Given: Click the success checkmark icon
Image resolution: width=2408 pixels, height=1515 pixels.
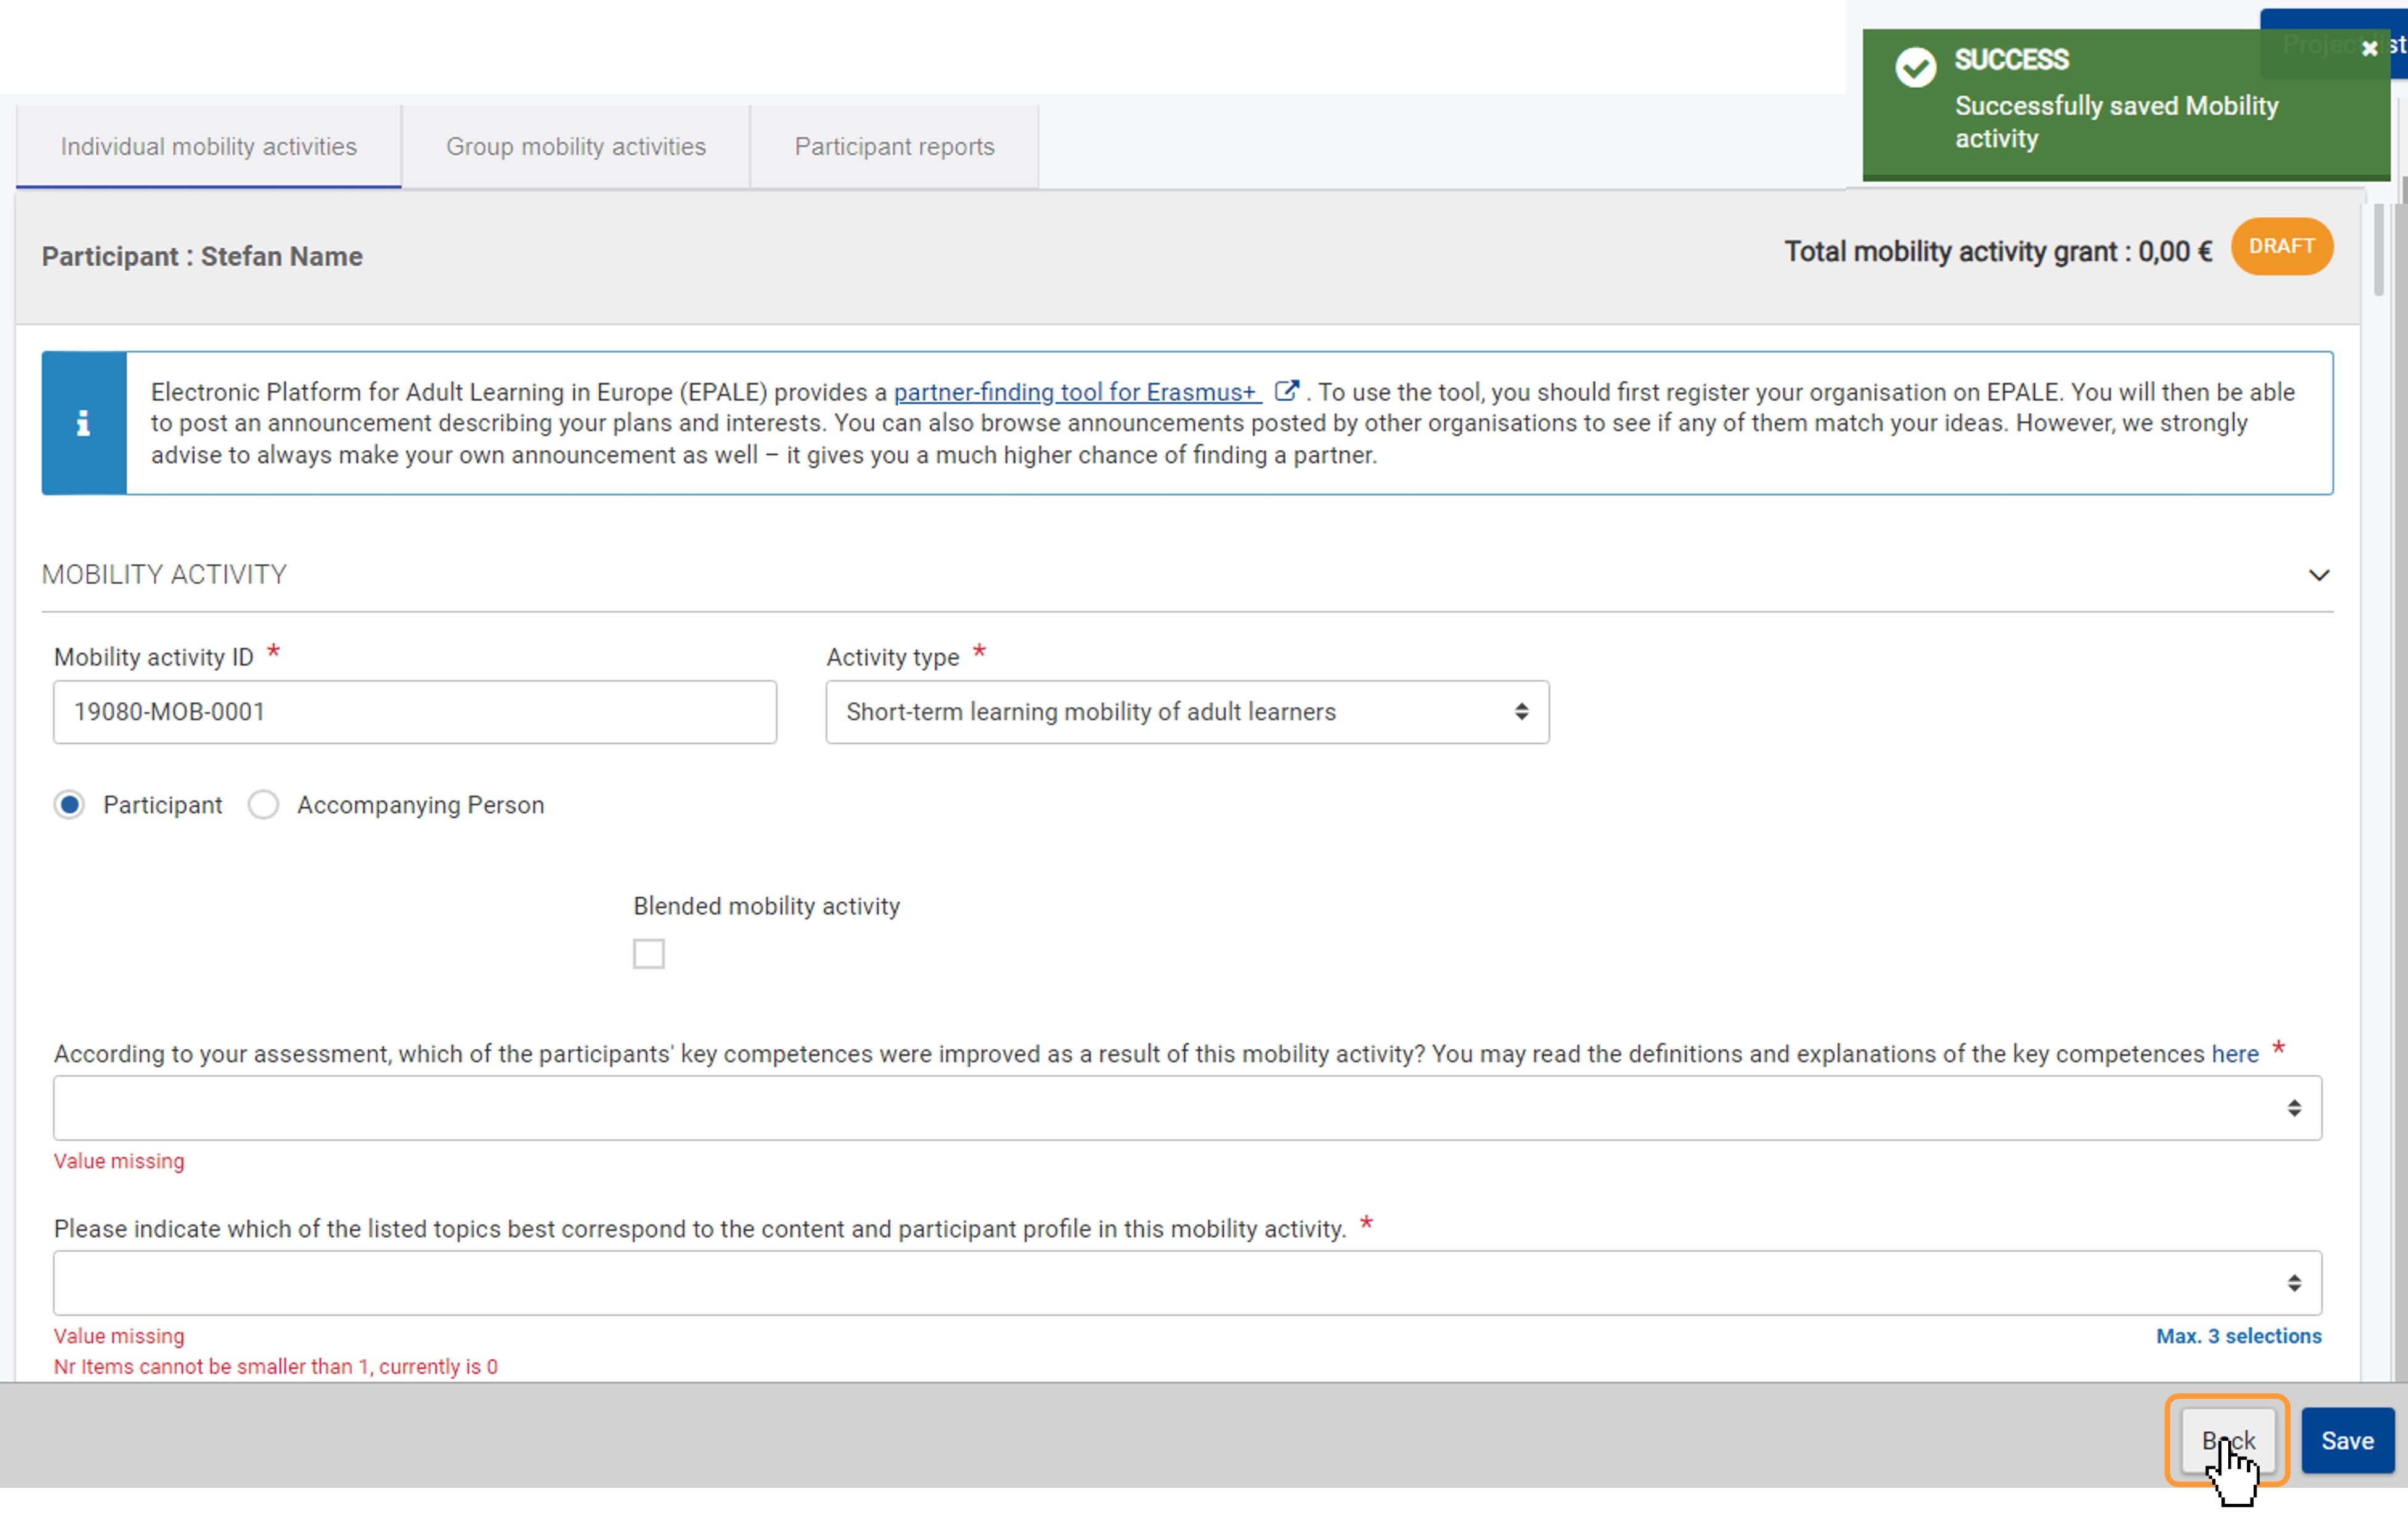Looking at the screenshot, I should (1915, 67).
